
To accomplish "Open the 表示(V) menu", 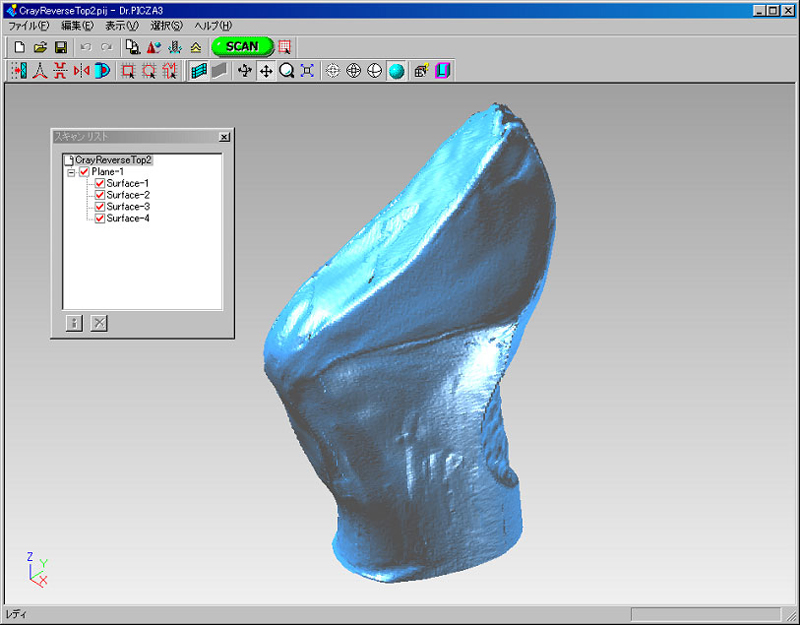I will point(121,25).
